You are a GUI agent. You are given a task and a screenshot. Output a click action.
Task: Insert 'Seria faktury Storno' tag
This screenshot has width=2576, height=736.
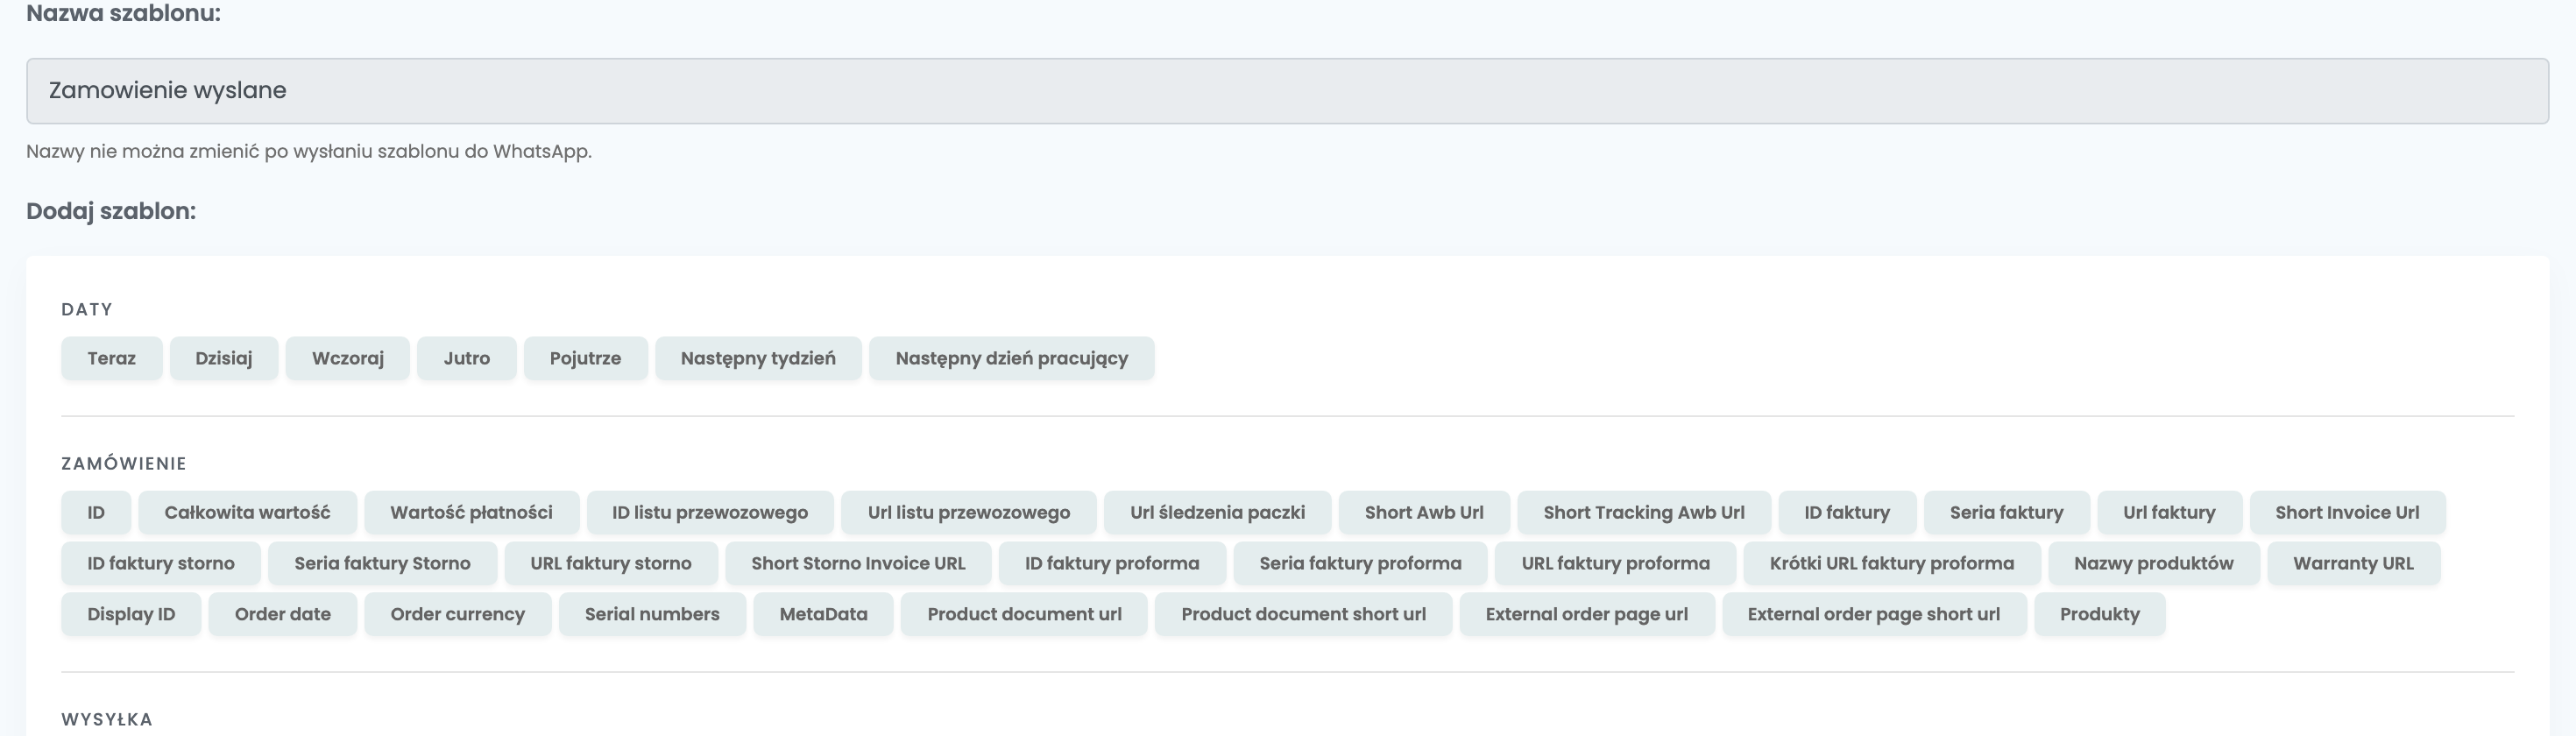(x=383, y=563)
